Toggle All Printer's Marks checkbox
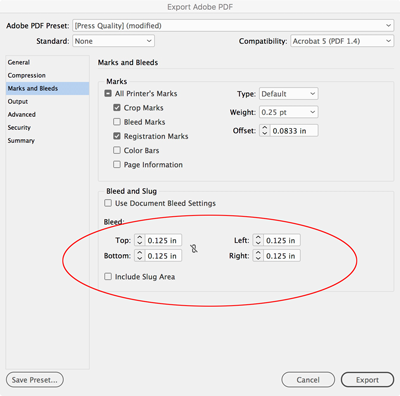This screenshot has width=400, height=396. click(108, 93)
